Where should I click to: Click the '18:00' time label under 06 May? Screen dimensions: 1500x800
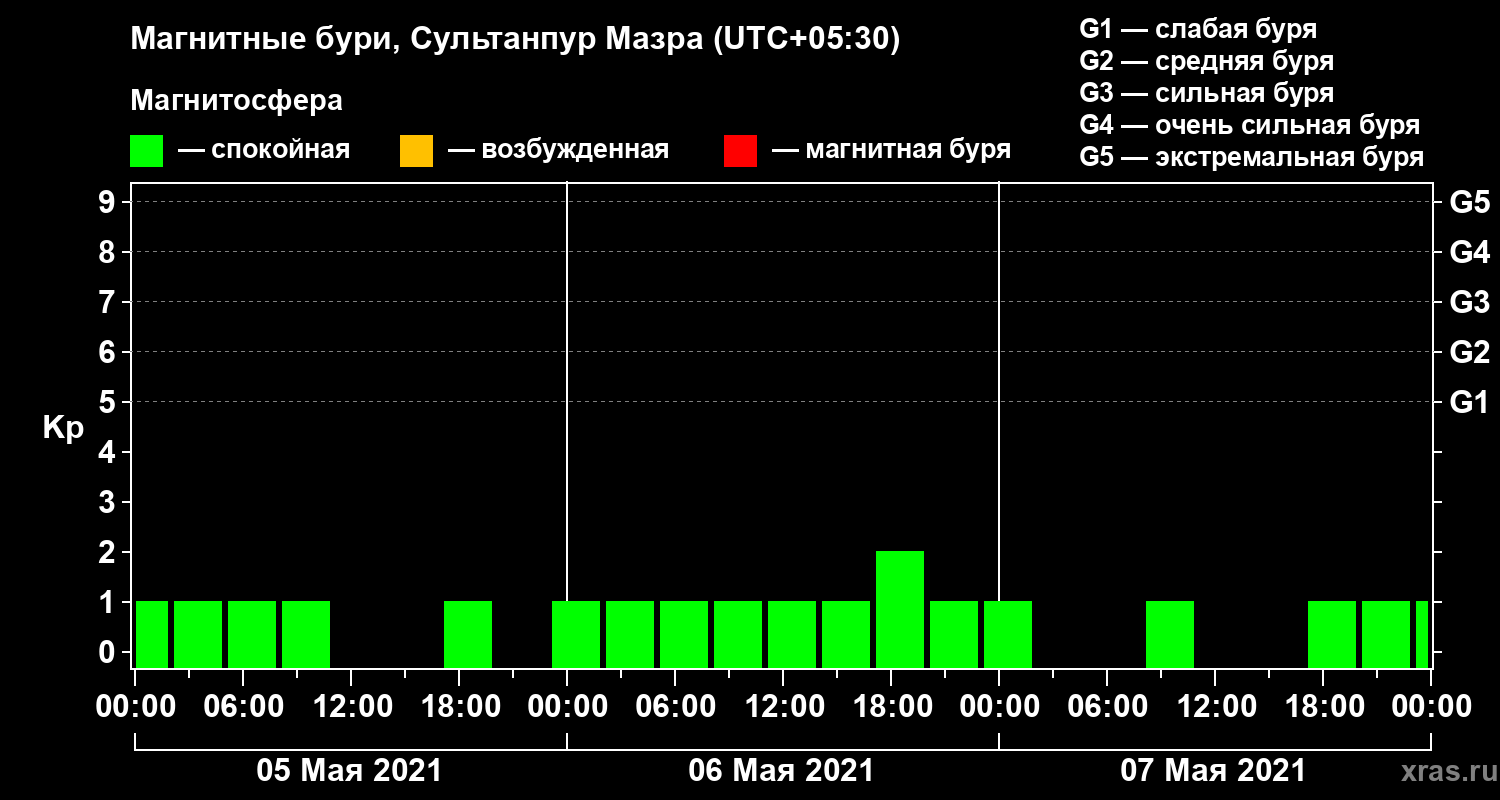click(x=892, y=707)
